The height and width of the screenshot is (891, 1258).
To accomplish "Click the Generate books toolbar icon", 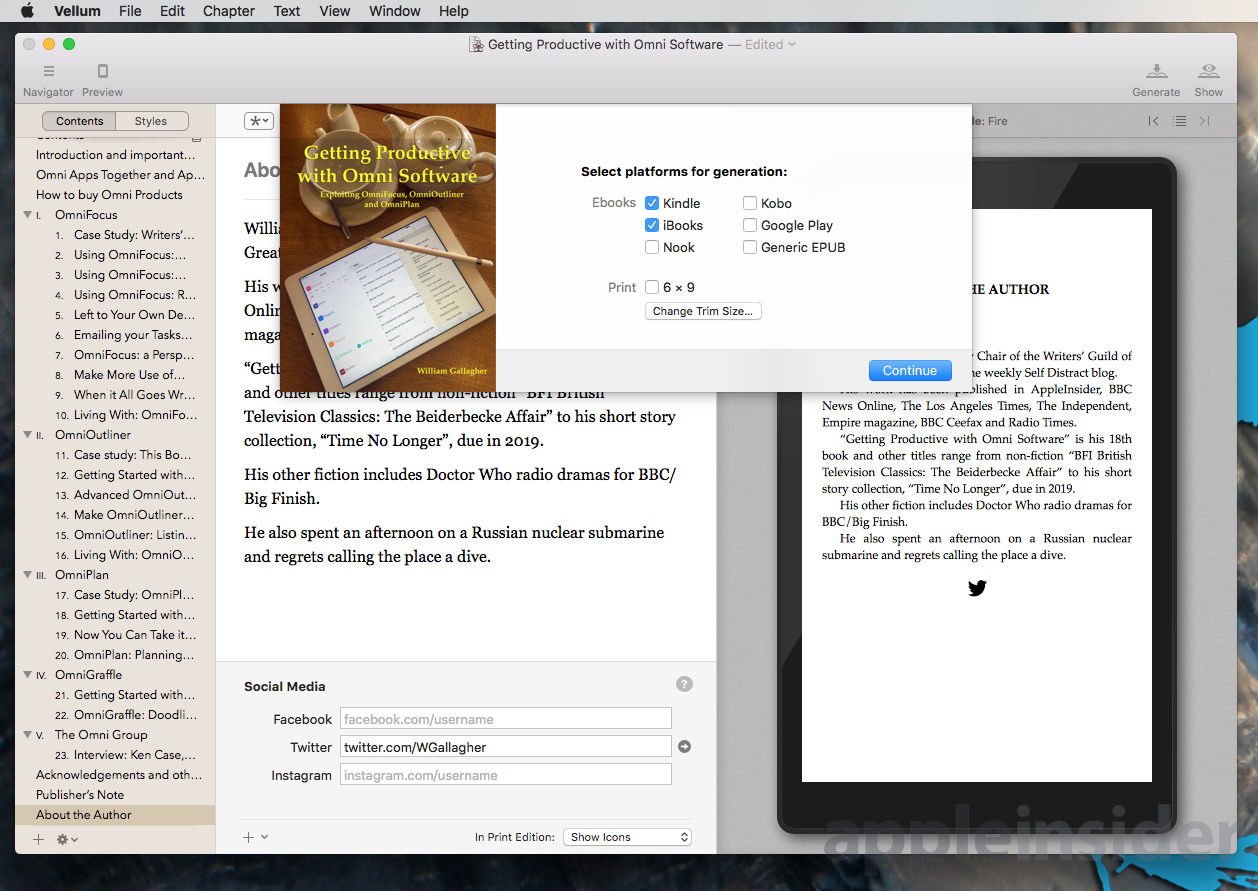I will [x=1156, y=72].
